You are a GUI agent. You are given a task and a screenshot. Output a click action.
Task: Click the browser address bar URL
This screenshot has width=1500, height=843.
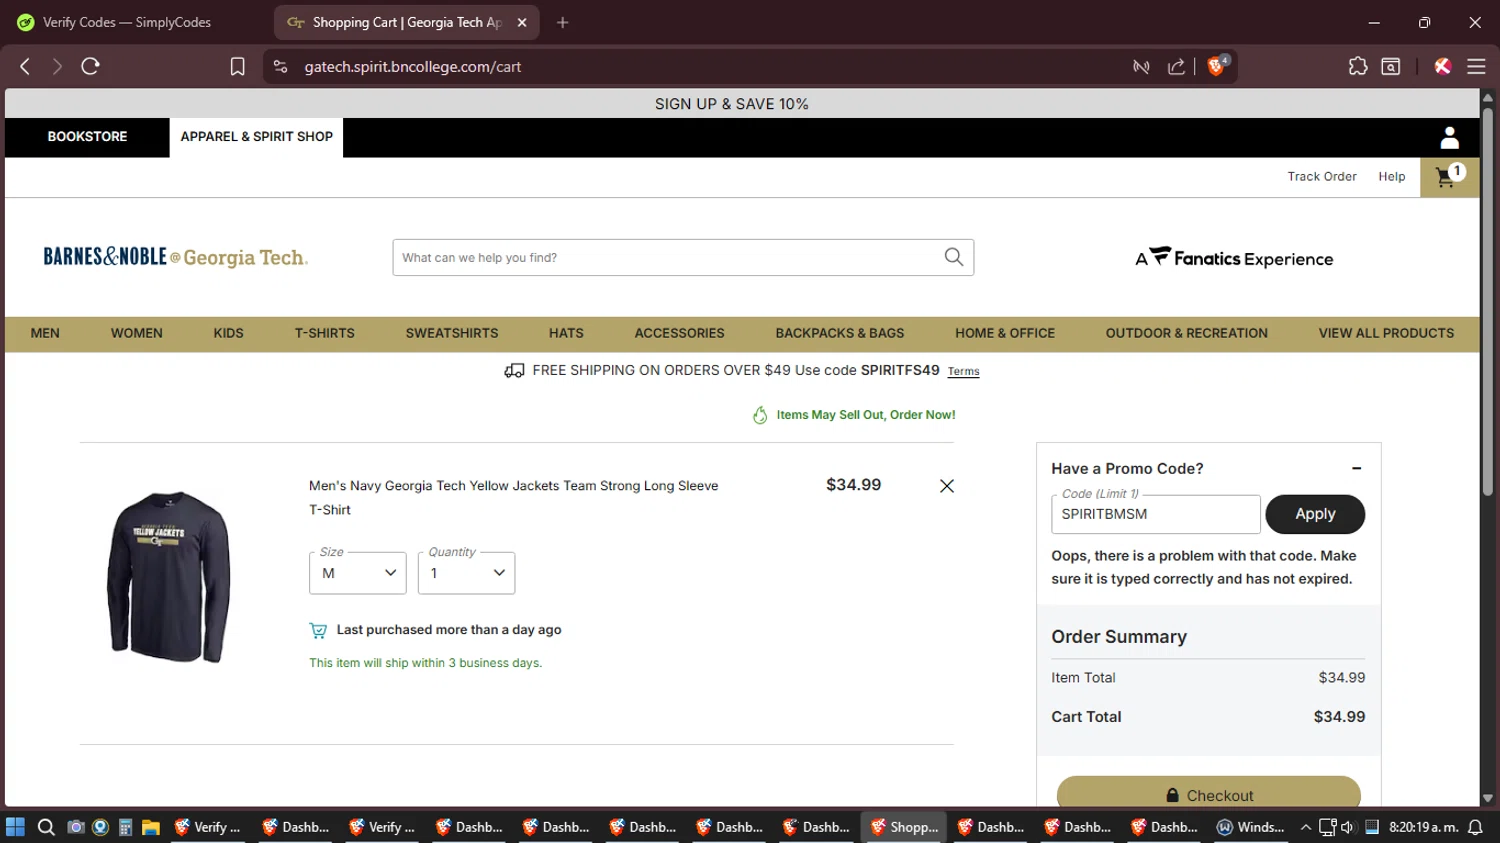[x=413, y=67]
